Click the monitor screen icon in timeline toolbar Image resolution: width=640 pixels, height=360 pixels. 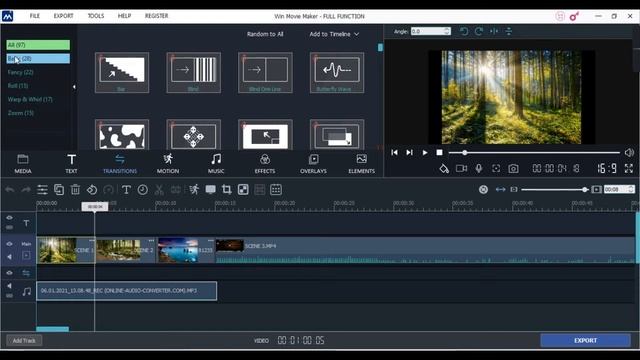click(x=211, y=190)
